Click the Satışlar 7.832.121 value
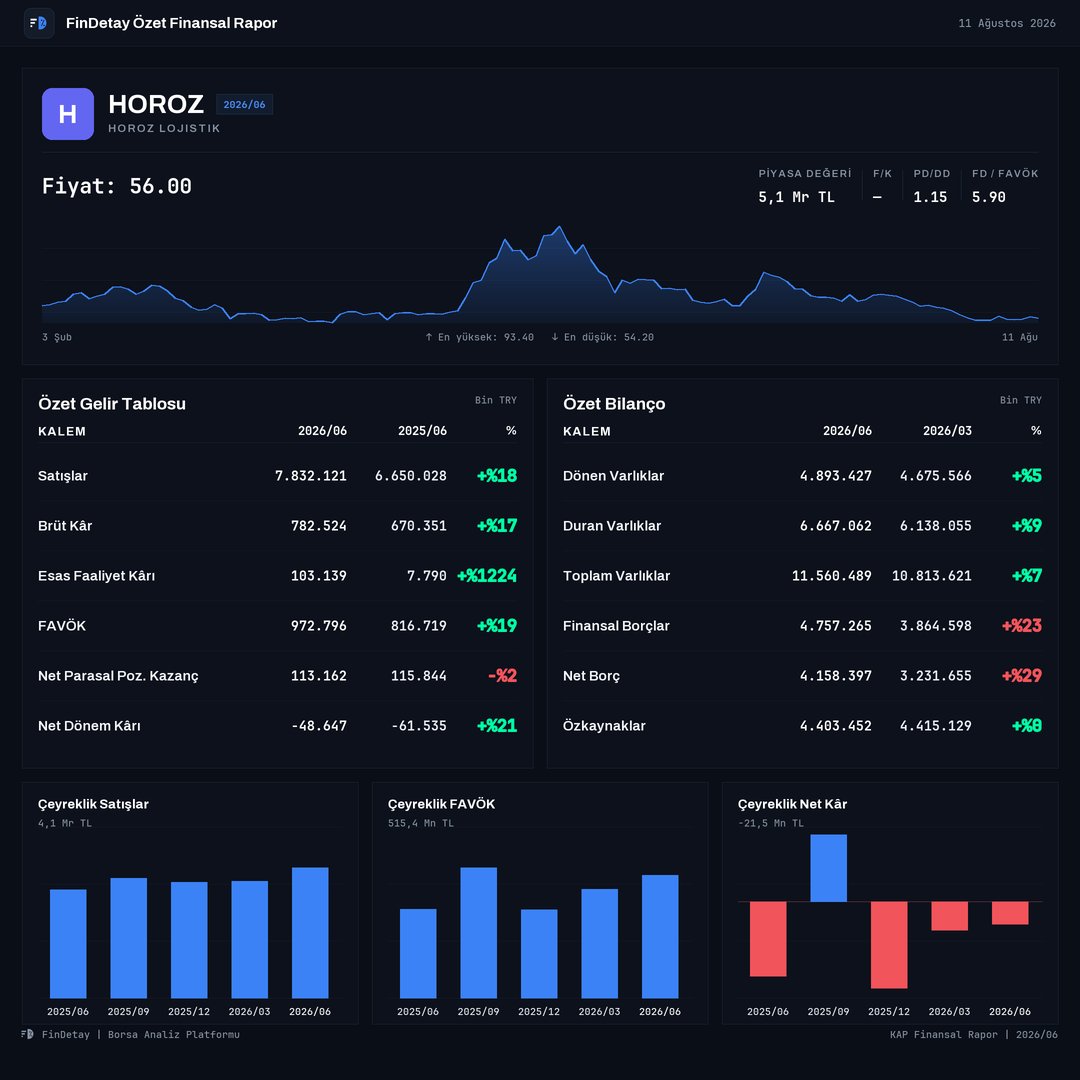 [311, 476]
